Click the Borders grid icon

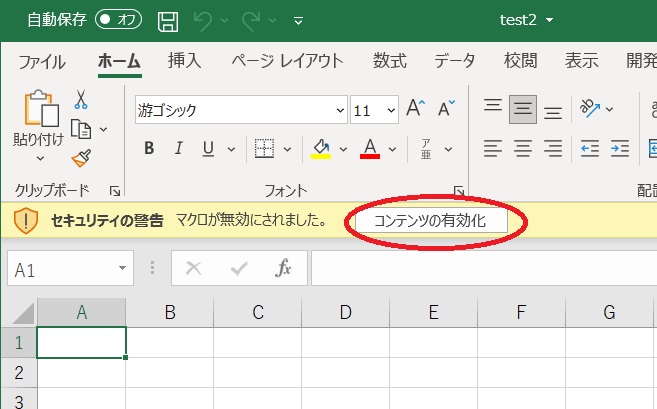pos(264,149)
